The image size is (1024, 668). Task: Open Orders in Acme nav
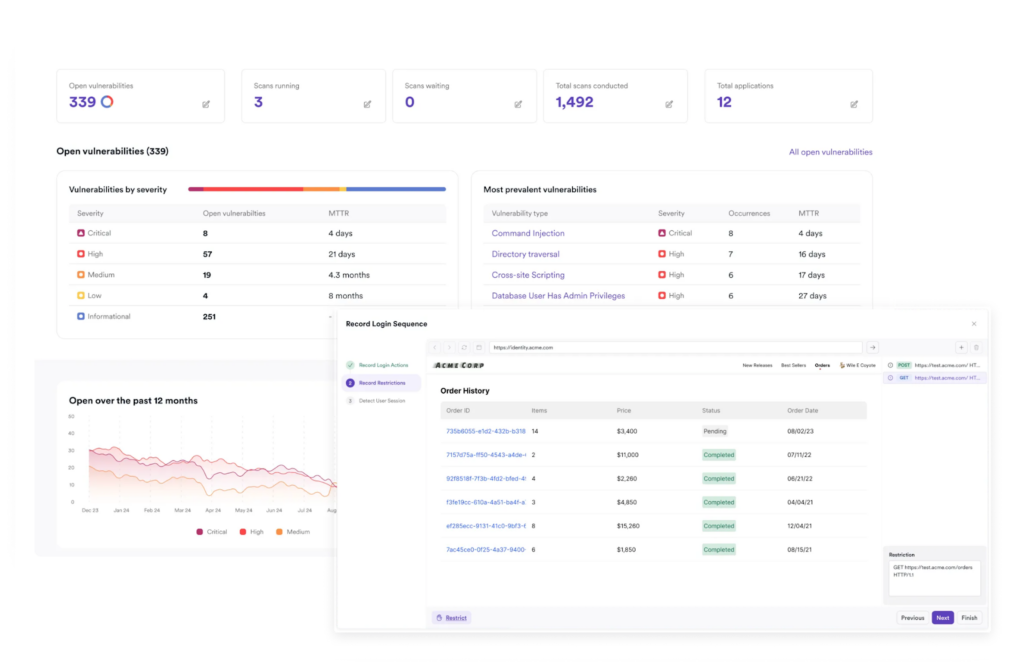pos(822,366)
